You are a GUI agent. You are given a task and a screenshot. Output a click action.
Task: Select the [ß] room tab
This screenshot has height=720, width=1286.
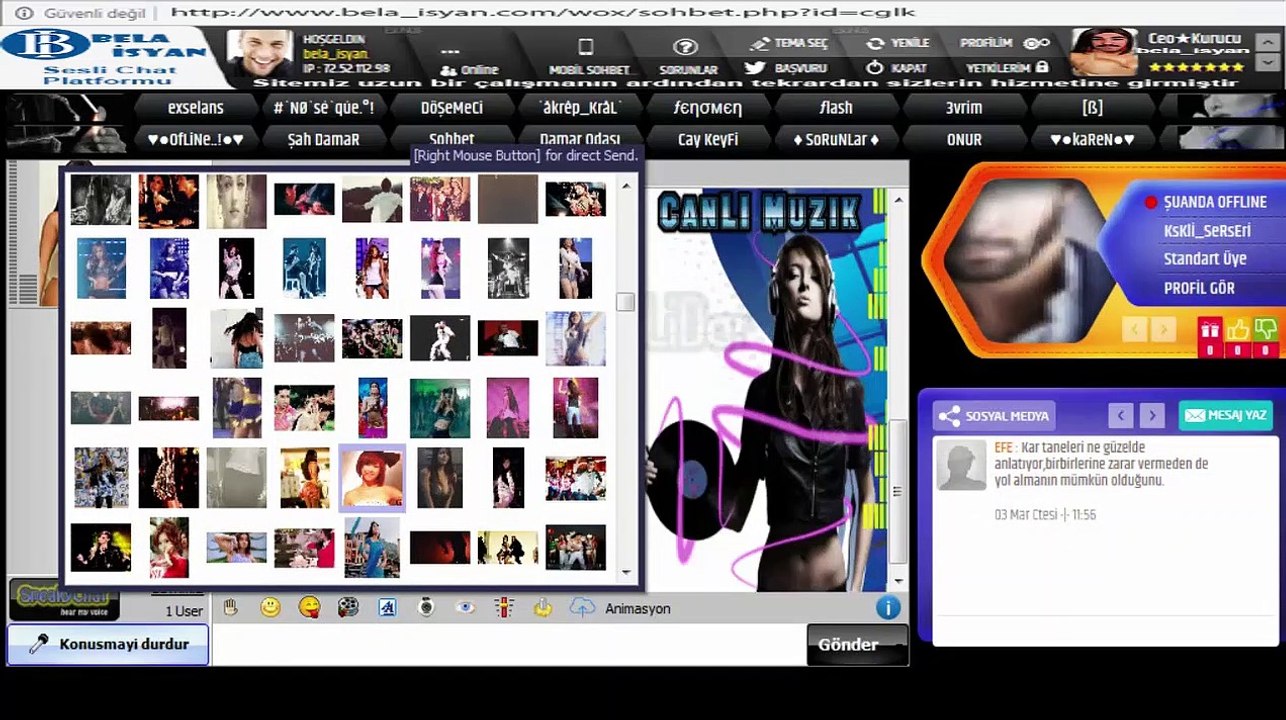coord(1092,107)
